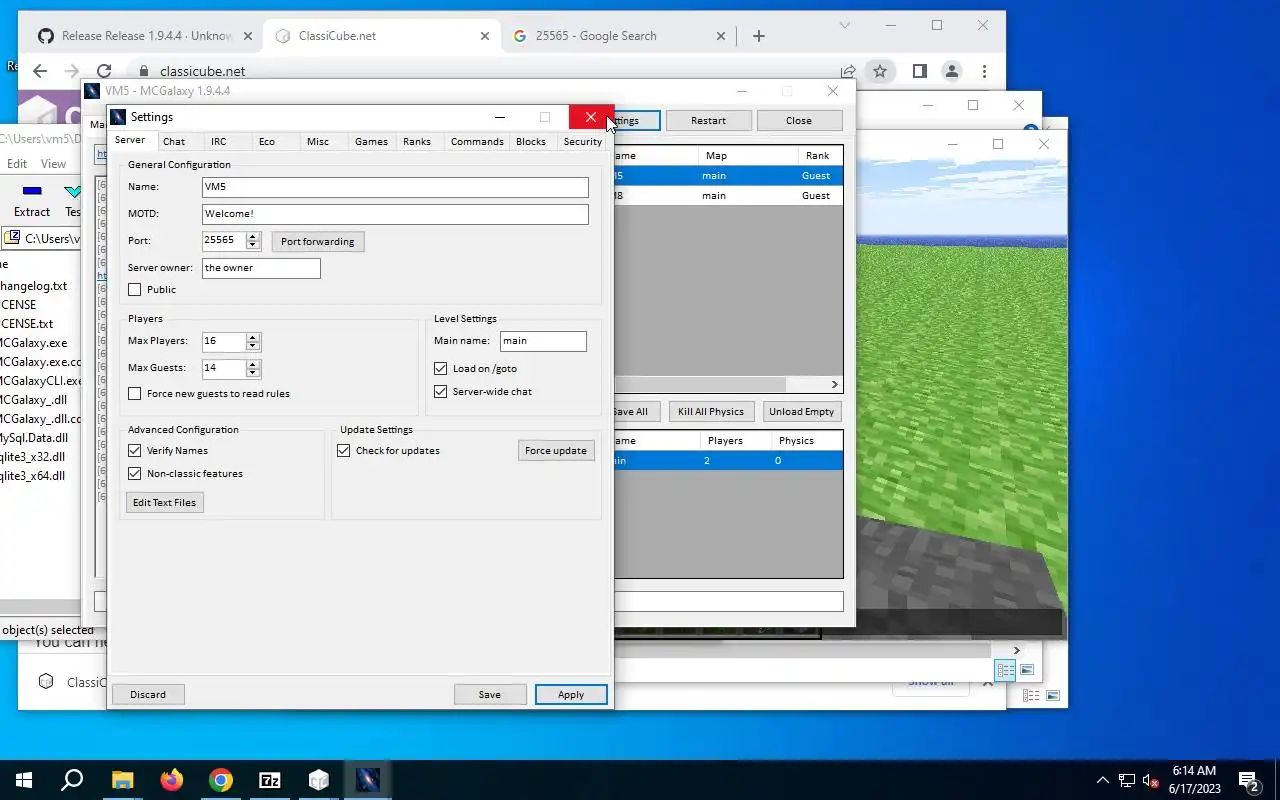The width and height of the screenshot is (1280, 800).
Task: Click the Port number spinner up or down arrows
Action: [253, 241]
